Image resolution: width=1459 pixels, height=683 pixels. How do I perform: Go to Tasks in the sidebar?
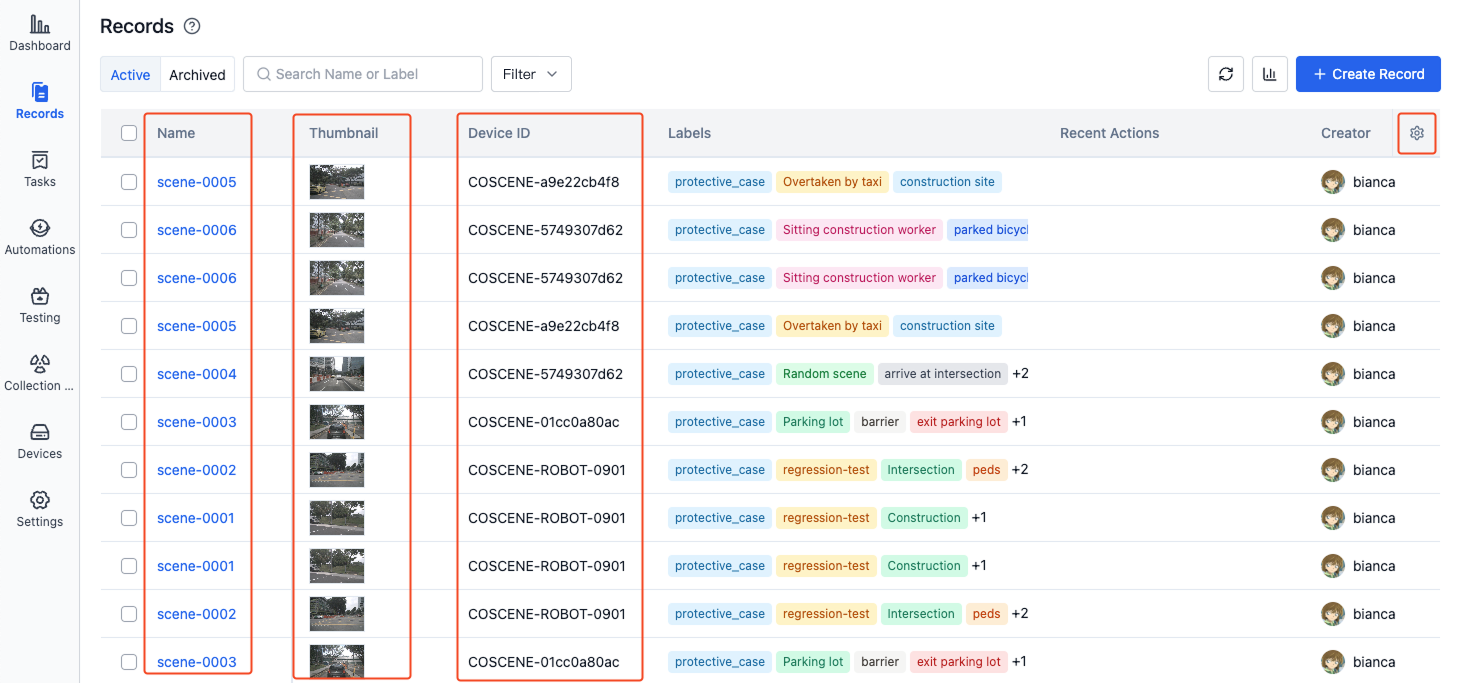[x=40, y=161]
